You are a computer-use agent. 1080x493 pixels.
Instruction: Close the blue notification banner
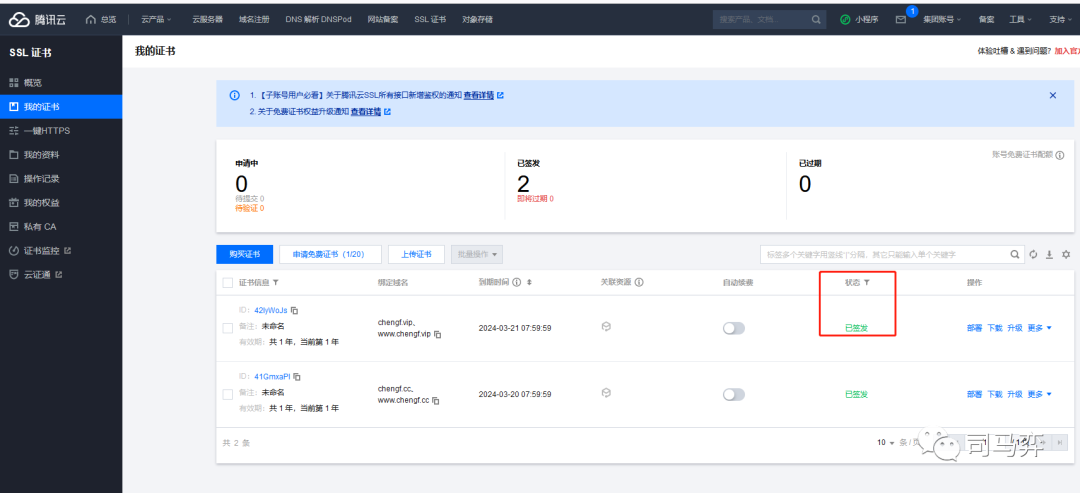[1052, 96]
